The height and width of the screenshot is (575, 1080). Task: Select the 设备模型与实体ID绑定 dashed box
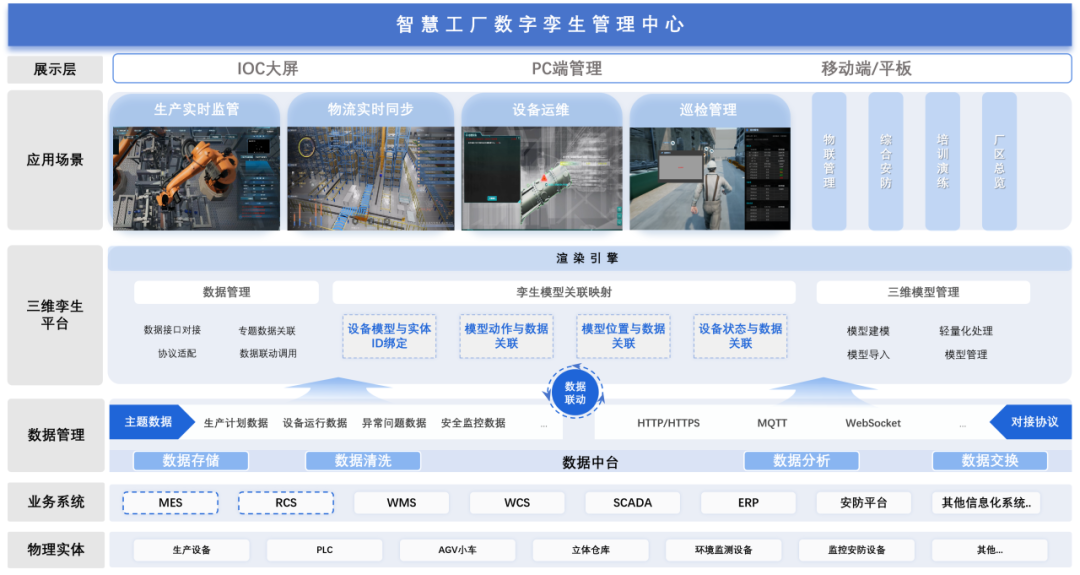[389, 336]
